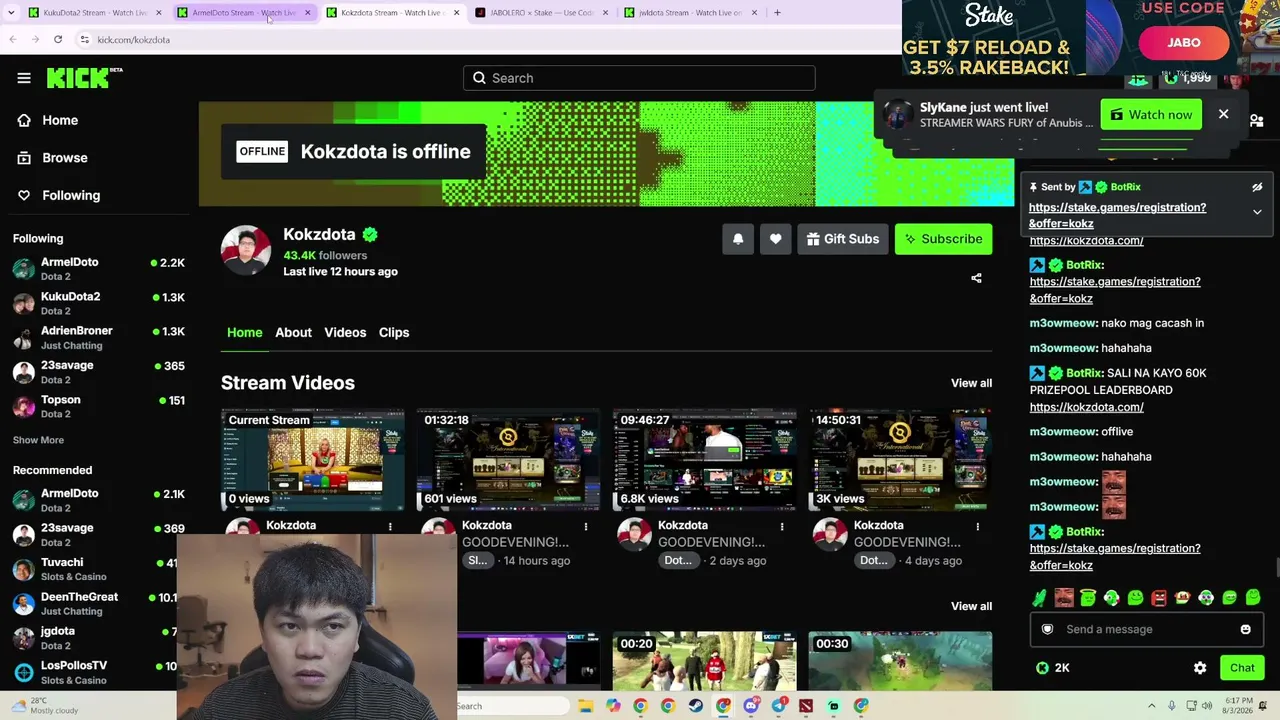Expand followed channels with Show More
Image resolution: width=1280 pixels, height=720 pixels.
(x=38, y=440)
